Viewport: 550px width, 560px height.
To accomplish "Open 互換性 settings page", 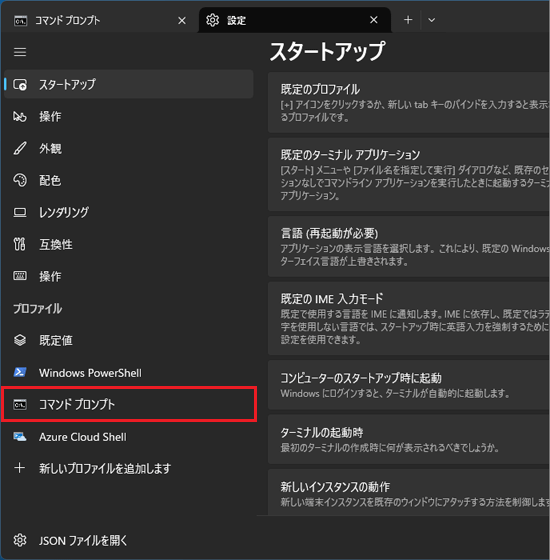I will tap(129, 244).
